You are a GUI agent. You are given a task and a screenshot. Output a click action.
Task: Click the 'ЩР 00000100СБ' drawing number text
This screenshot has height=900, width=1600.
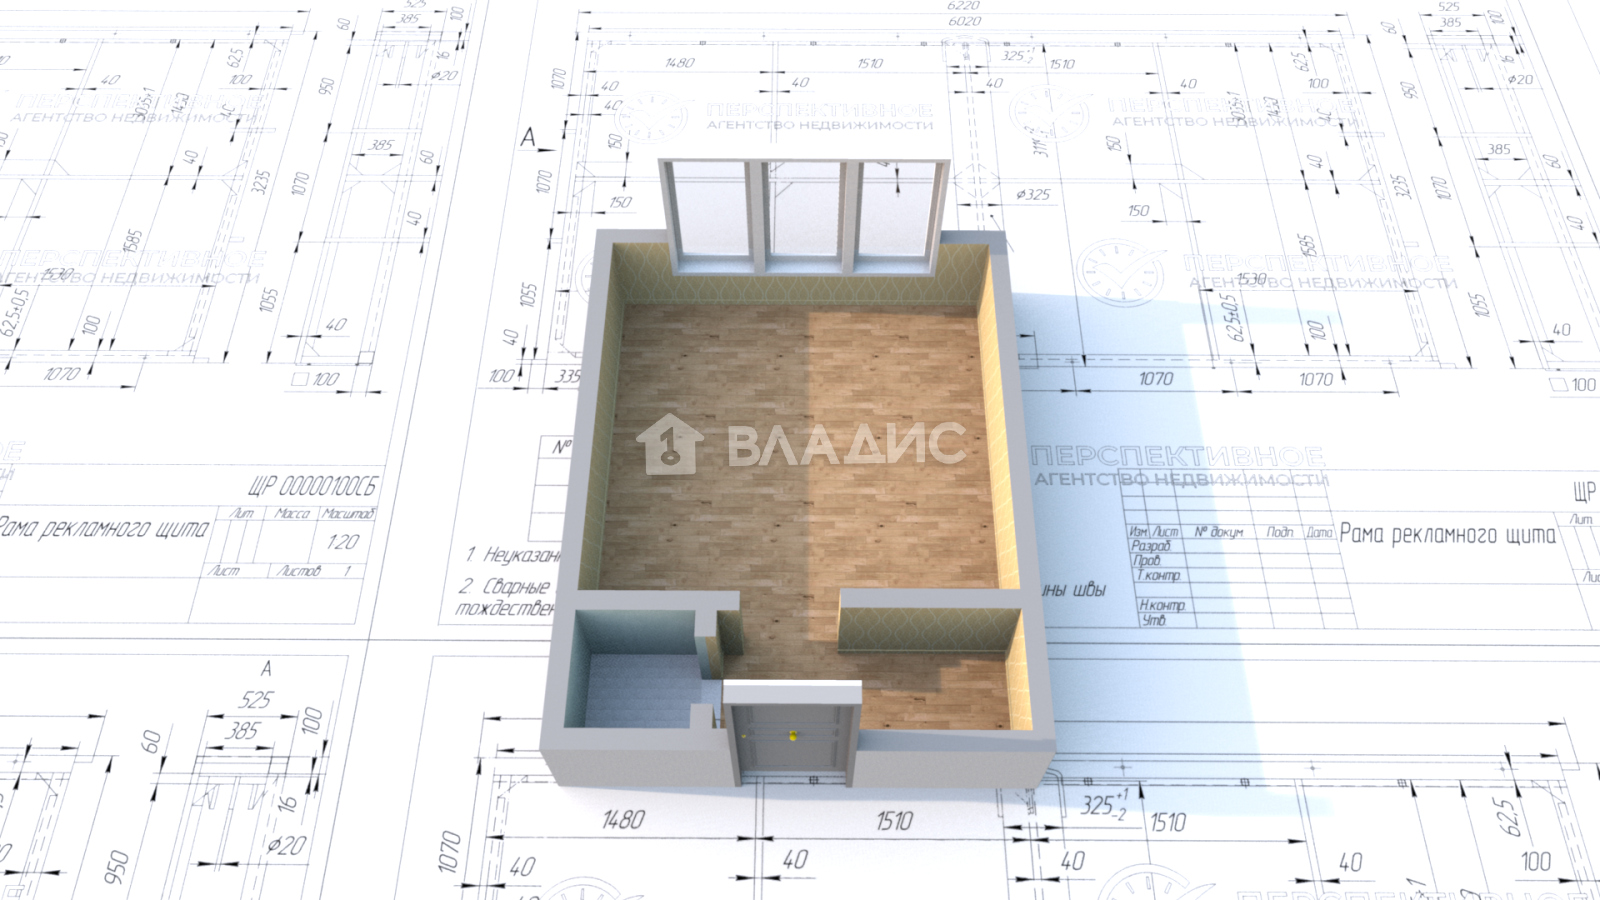[x=313, y=487]
